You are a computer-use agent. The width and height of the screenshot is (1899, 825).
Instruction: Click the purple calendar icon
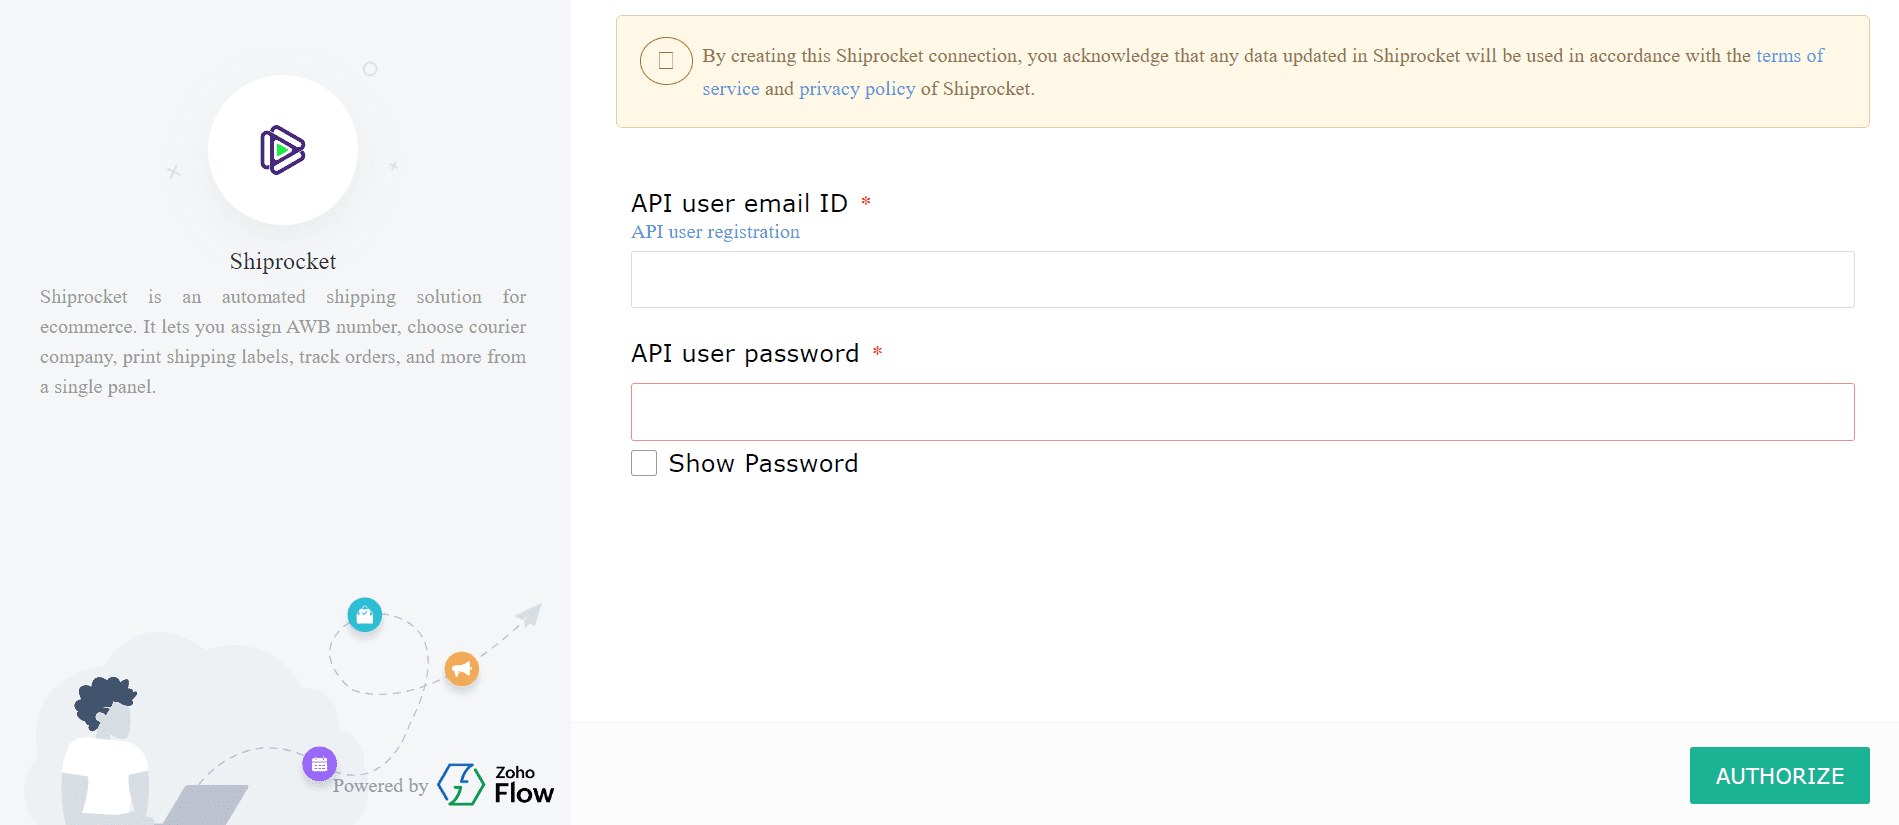(x=319, y=764)
